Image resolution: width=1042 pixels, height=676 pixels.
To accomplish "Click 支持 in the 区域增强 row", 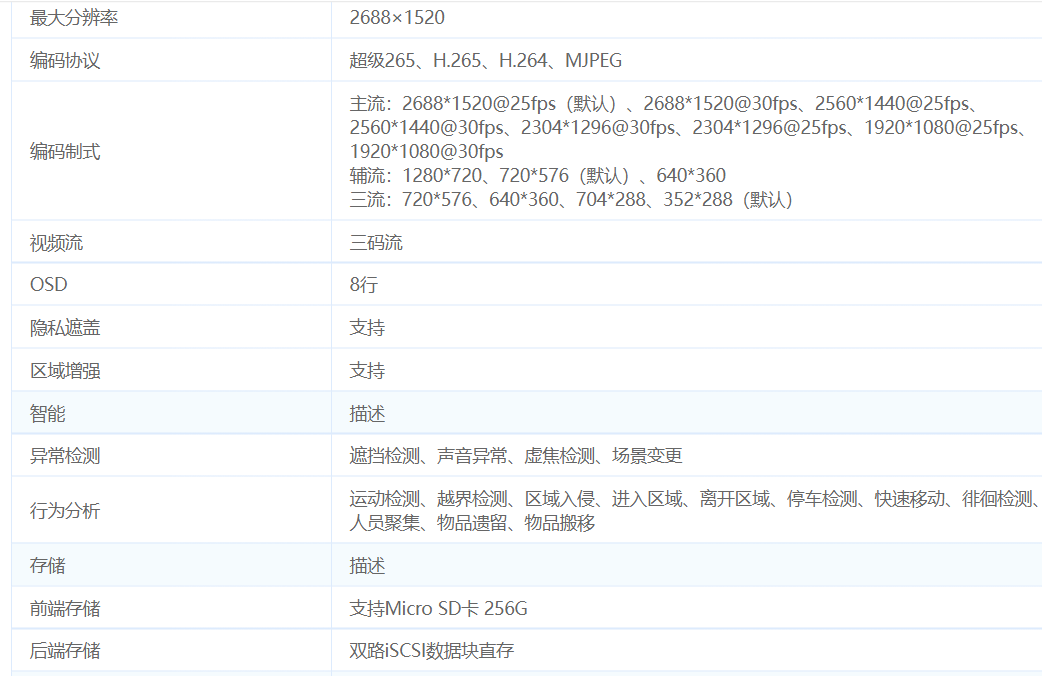I will tap(367, 371).
